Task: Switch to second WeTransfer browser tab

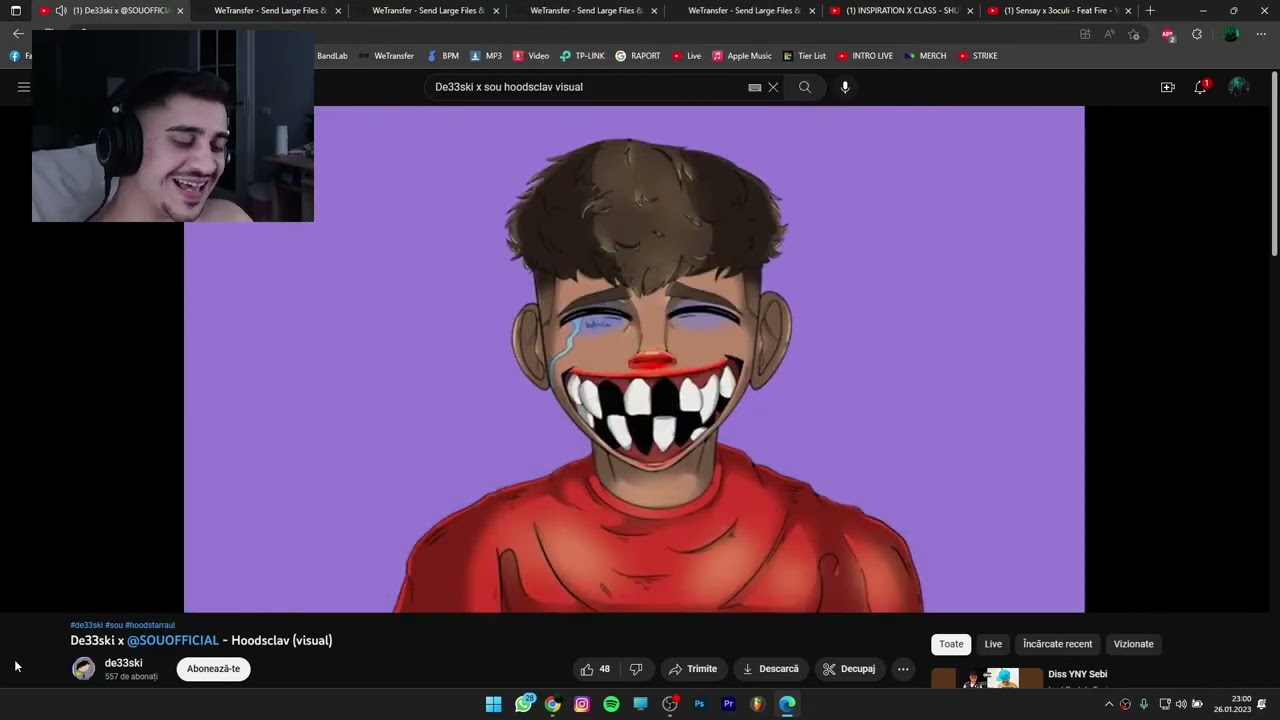Action: pos(428,11)
